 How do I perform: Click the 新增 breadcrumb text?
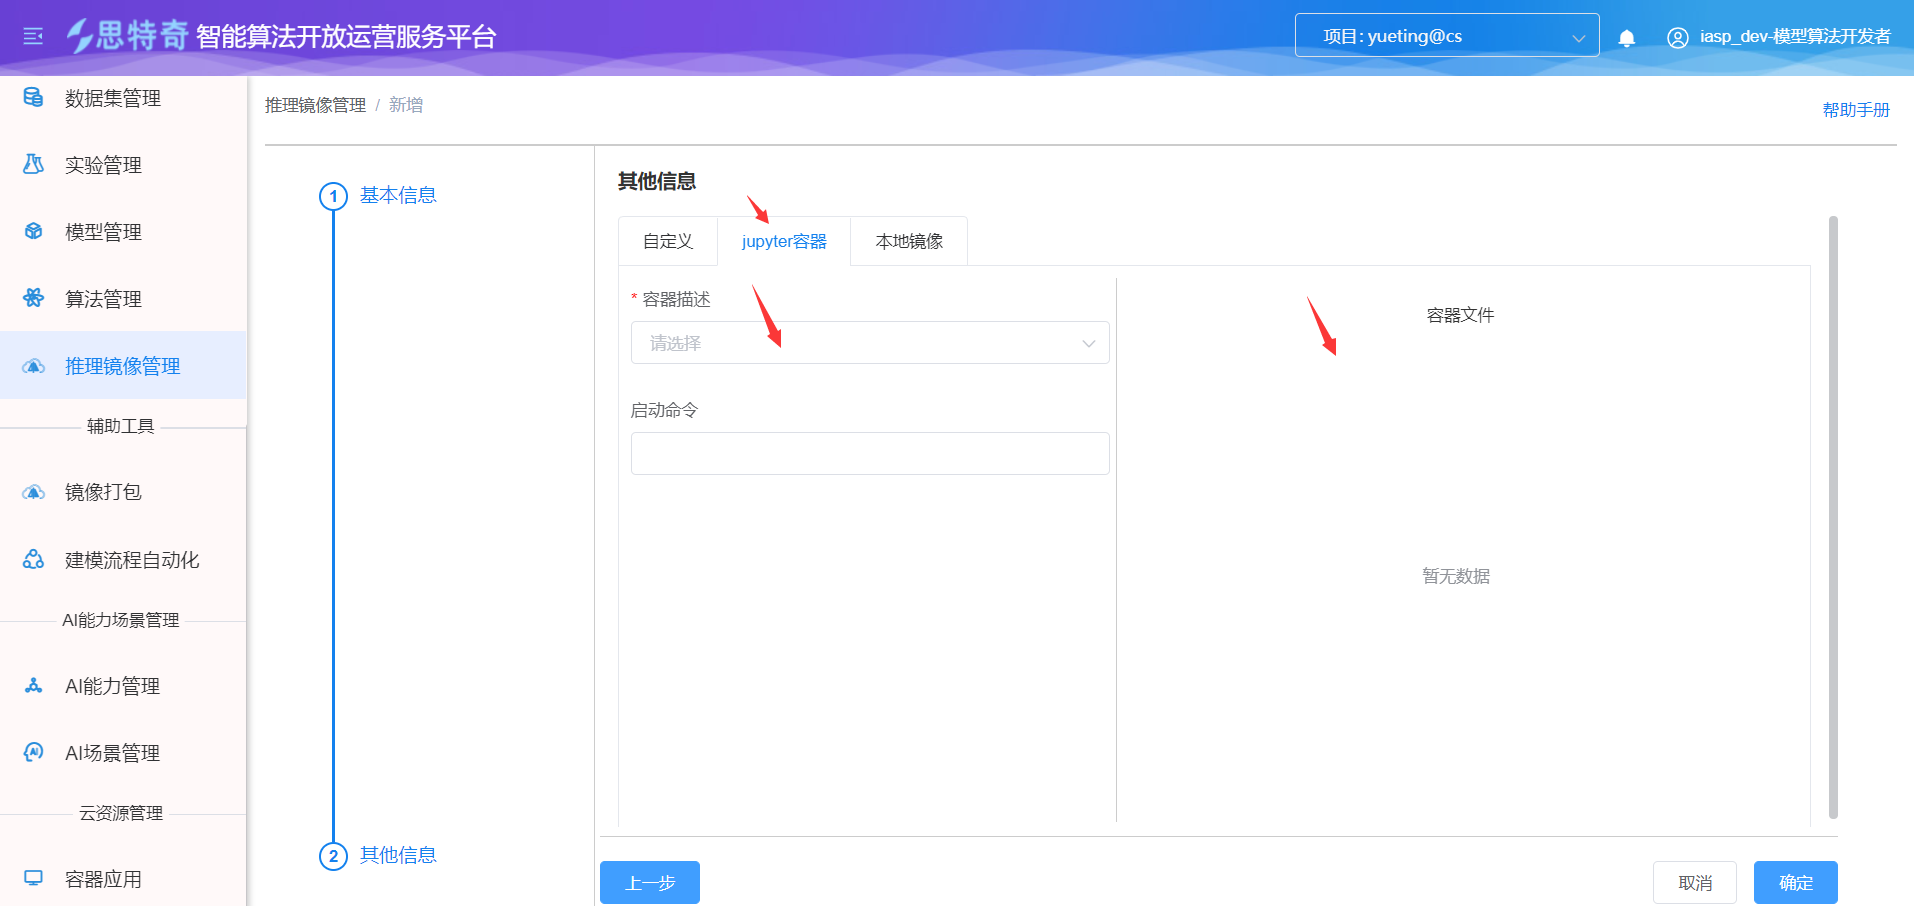click(406, 105)
